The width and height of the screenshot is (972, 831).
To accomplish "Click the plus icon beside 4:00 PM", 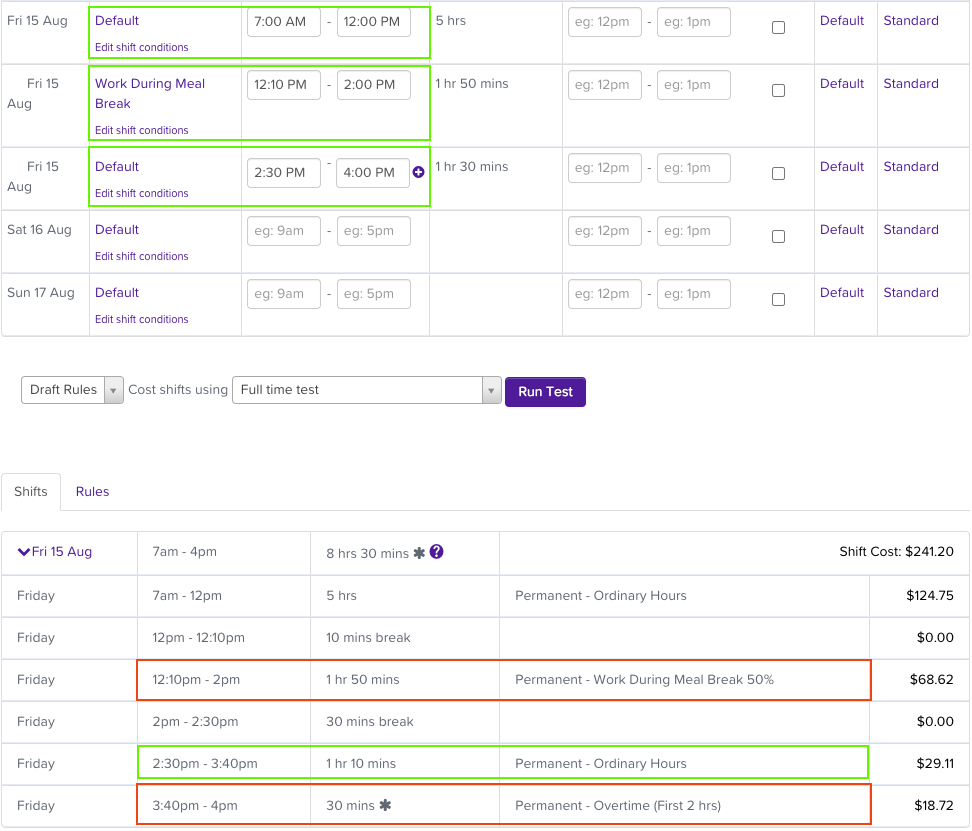I will (418, 173).
